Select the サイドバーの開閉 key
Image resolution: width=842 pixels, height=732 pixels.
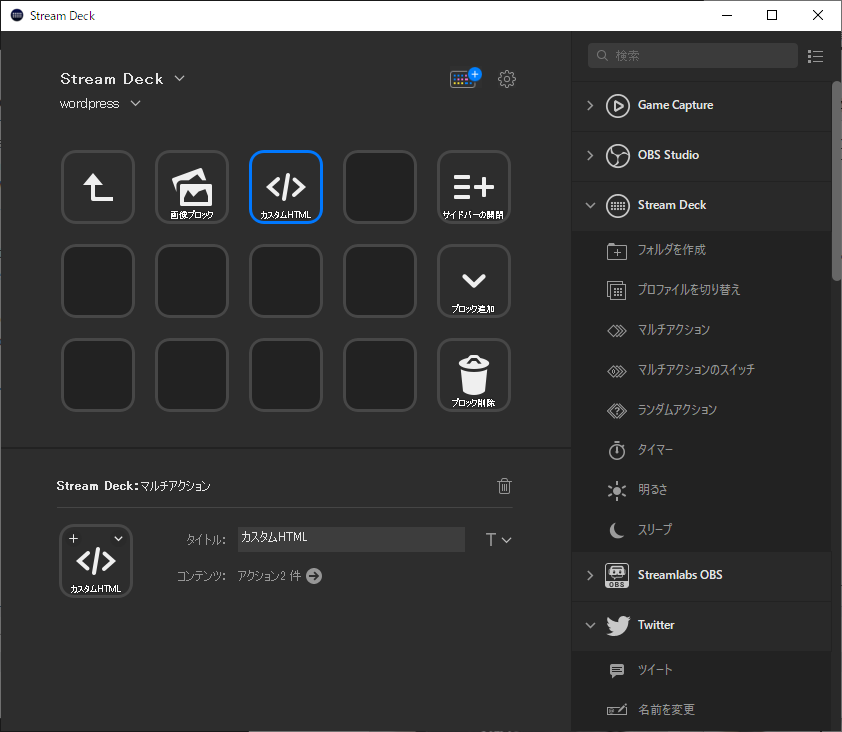(474, 187)
